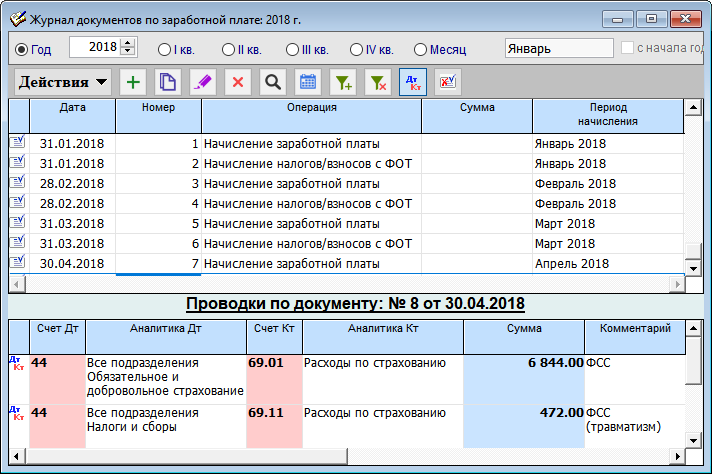This screenshot has width=712, height=474.
Task: Click the Аналитика Кт column header
Action: (x=383, y=337)
